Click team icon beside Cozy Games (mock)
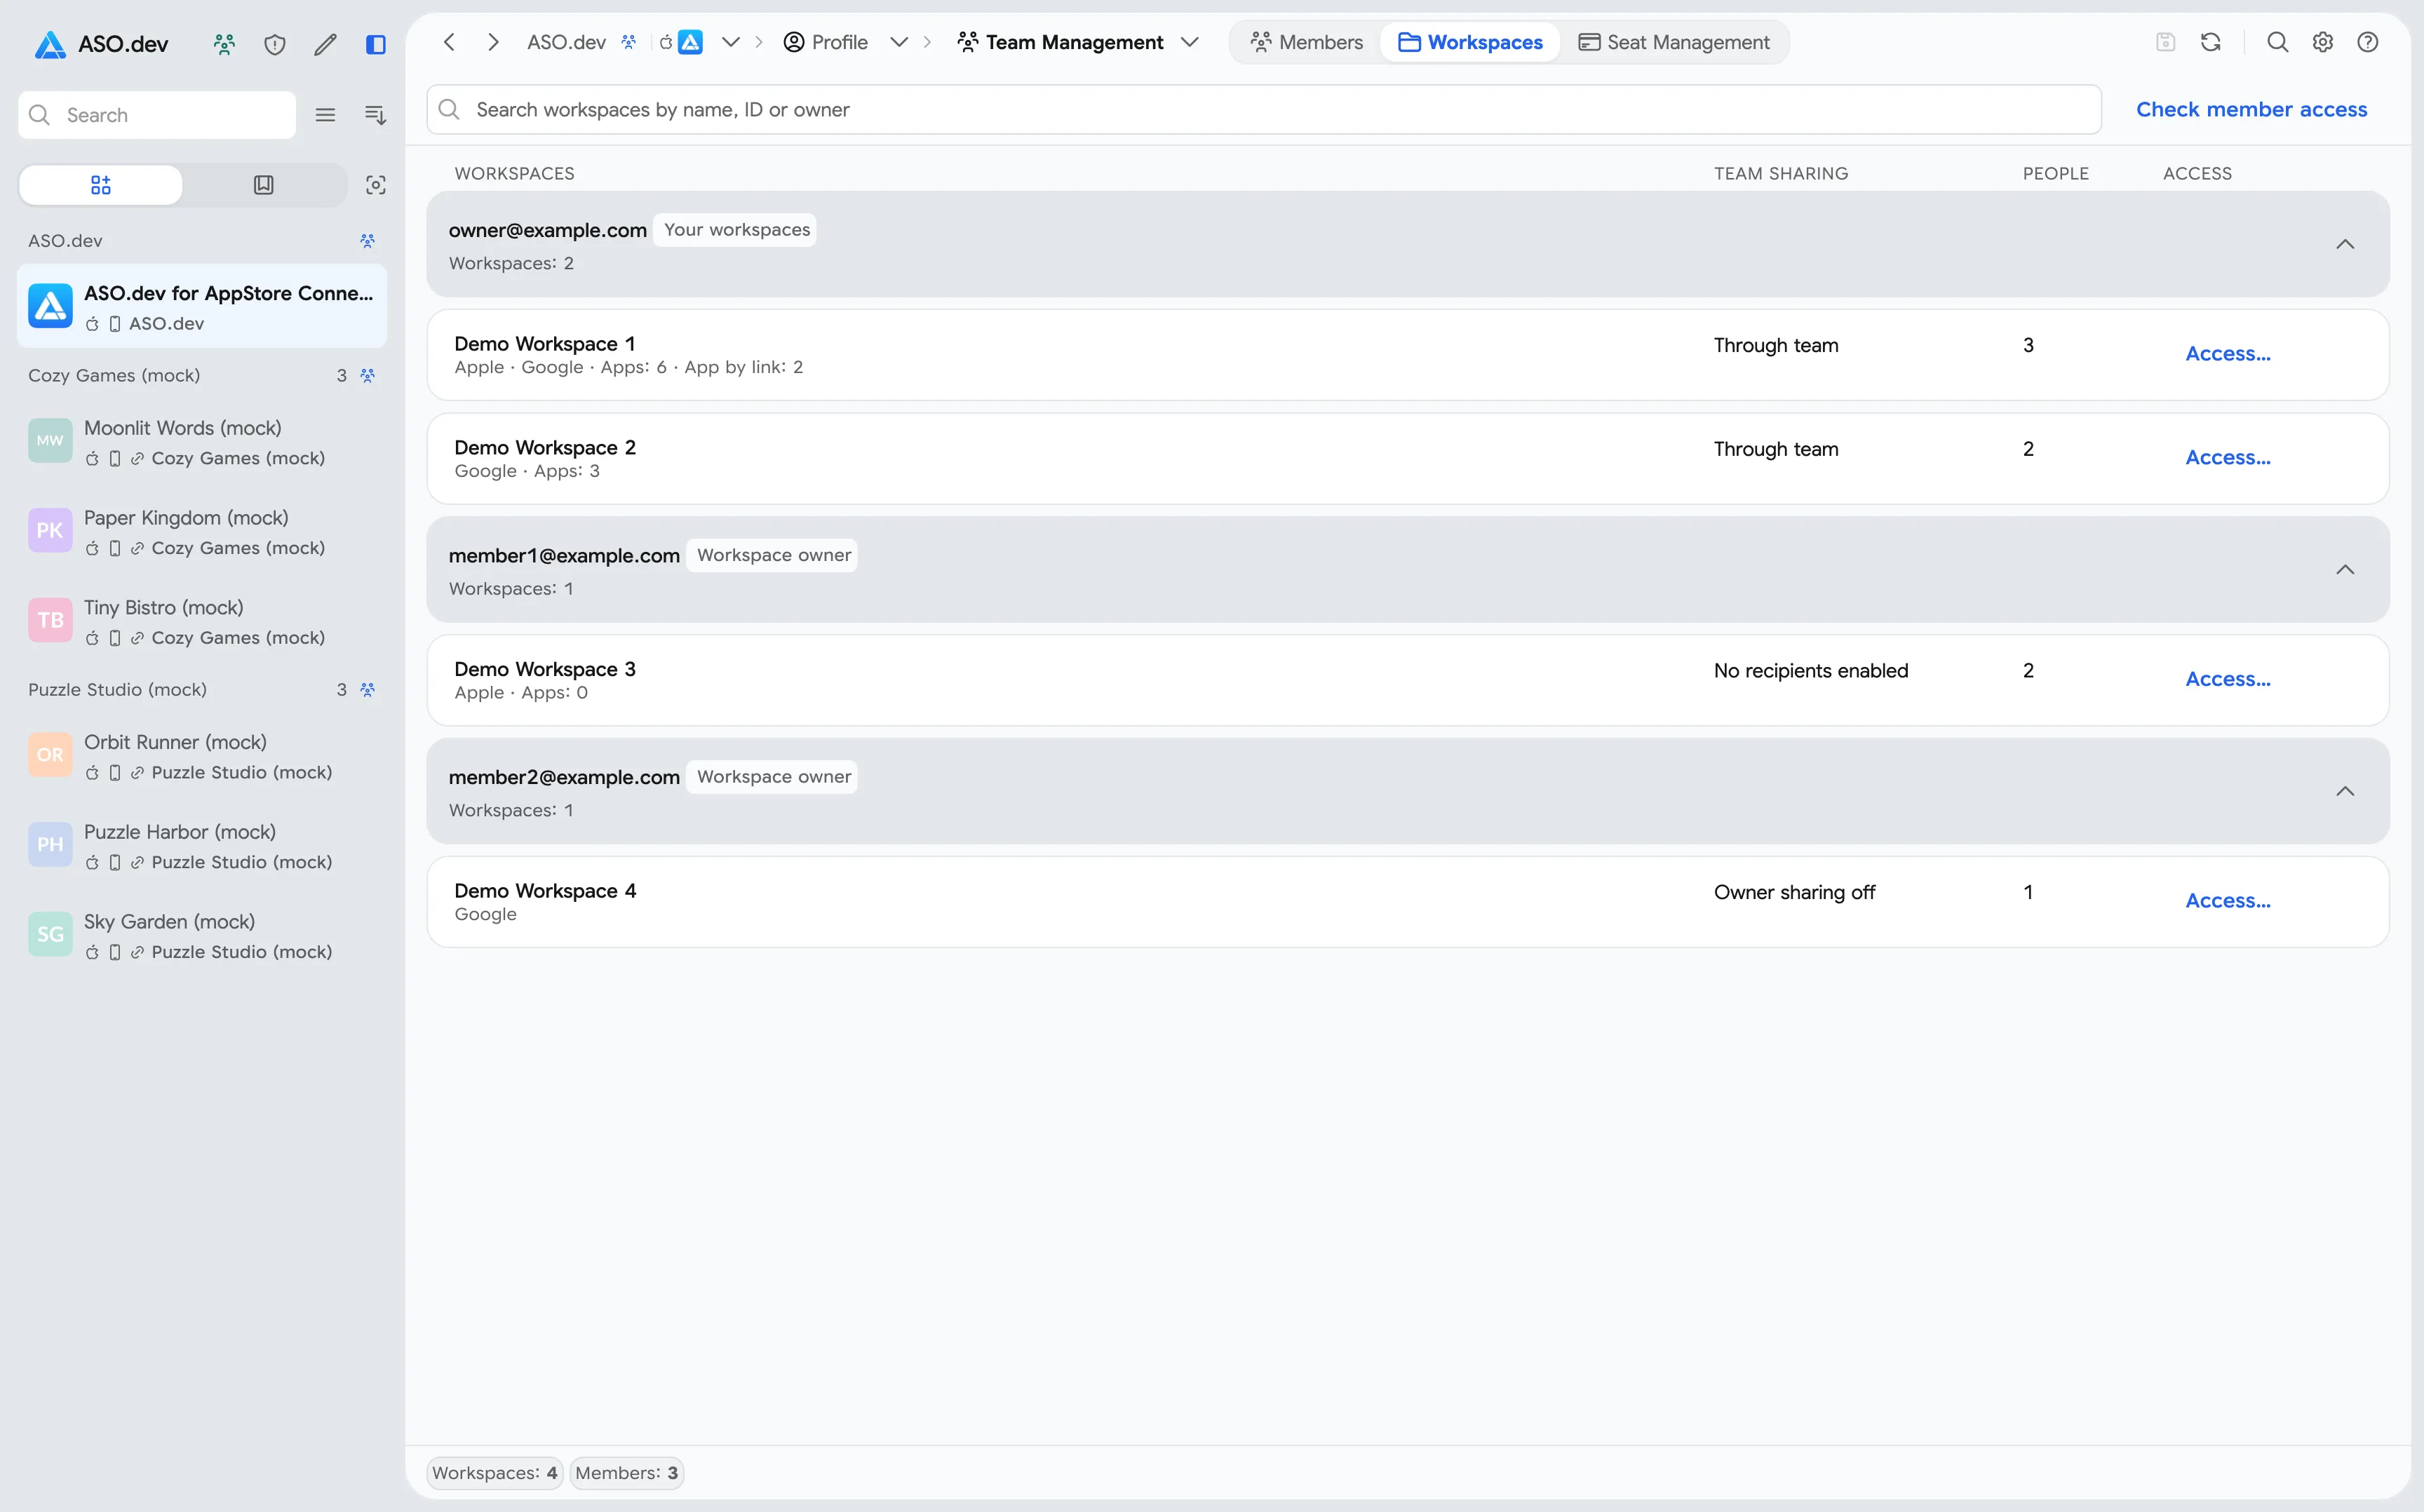Screen dimensions: 2424x1512 pyautogui.click(x=368, y=376)
